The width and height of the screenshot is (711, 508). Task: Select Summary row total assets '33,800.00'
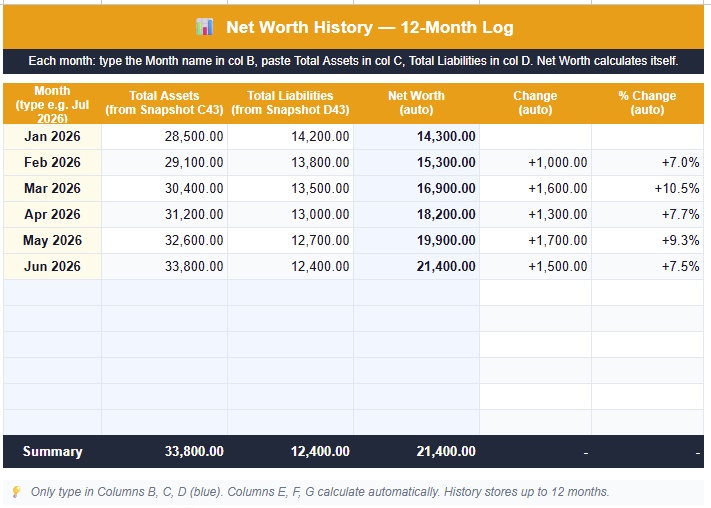point(164,451)
